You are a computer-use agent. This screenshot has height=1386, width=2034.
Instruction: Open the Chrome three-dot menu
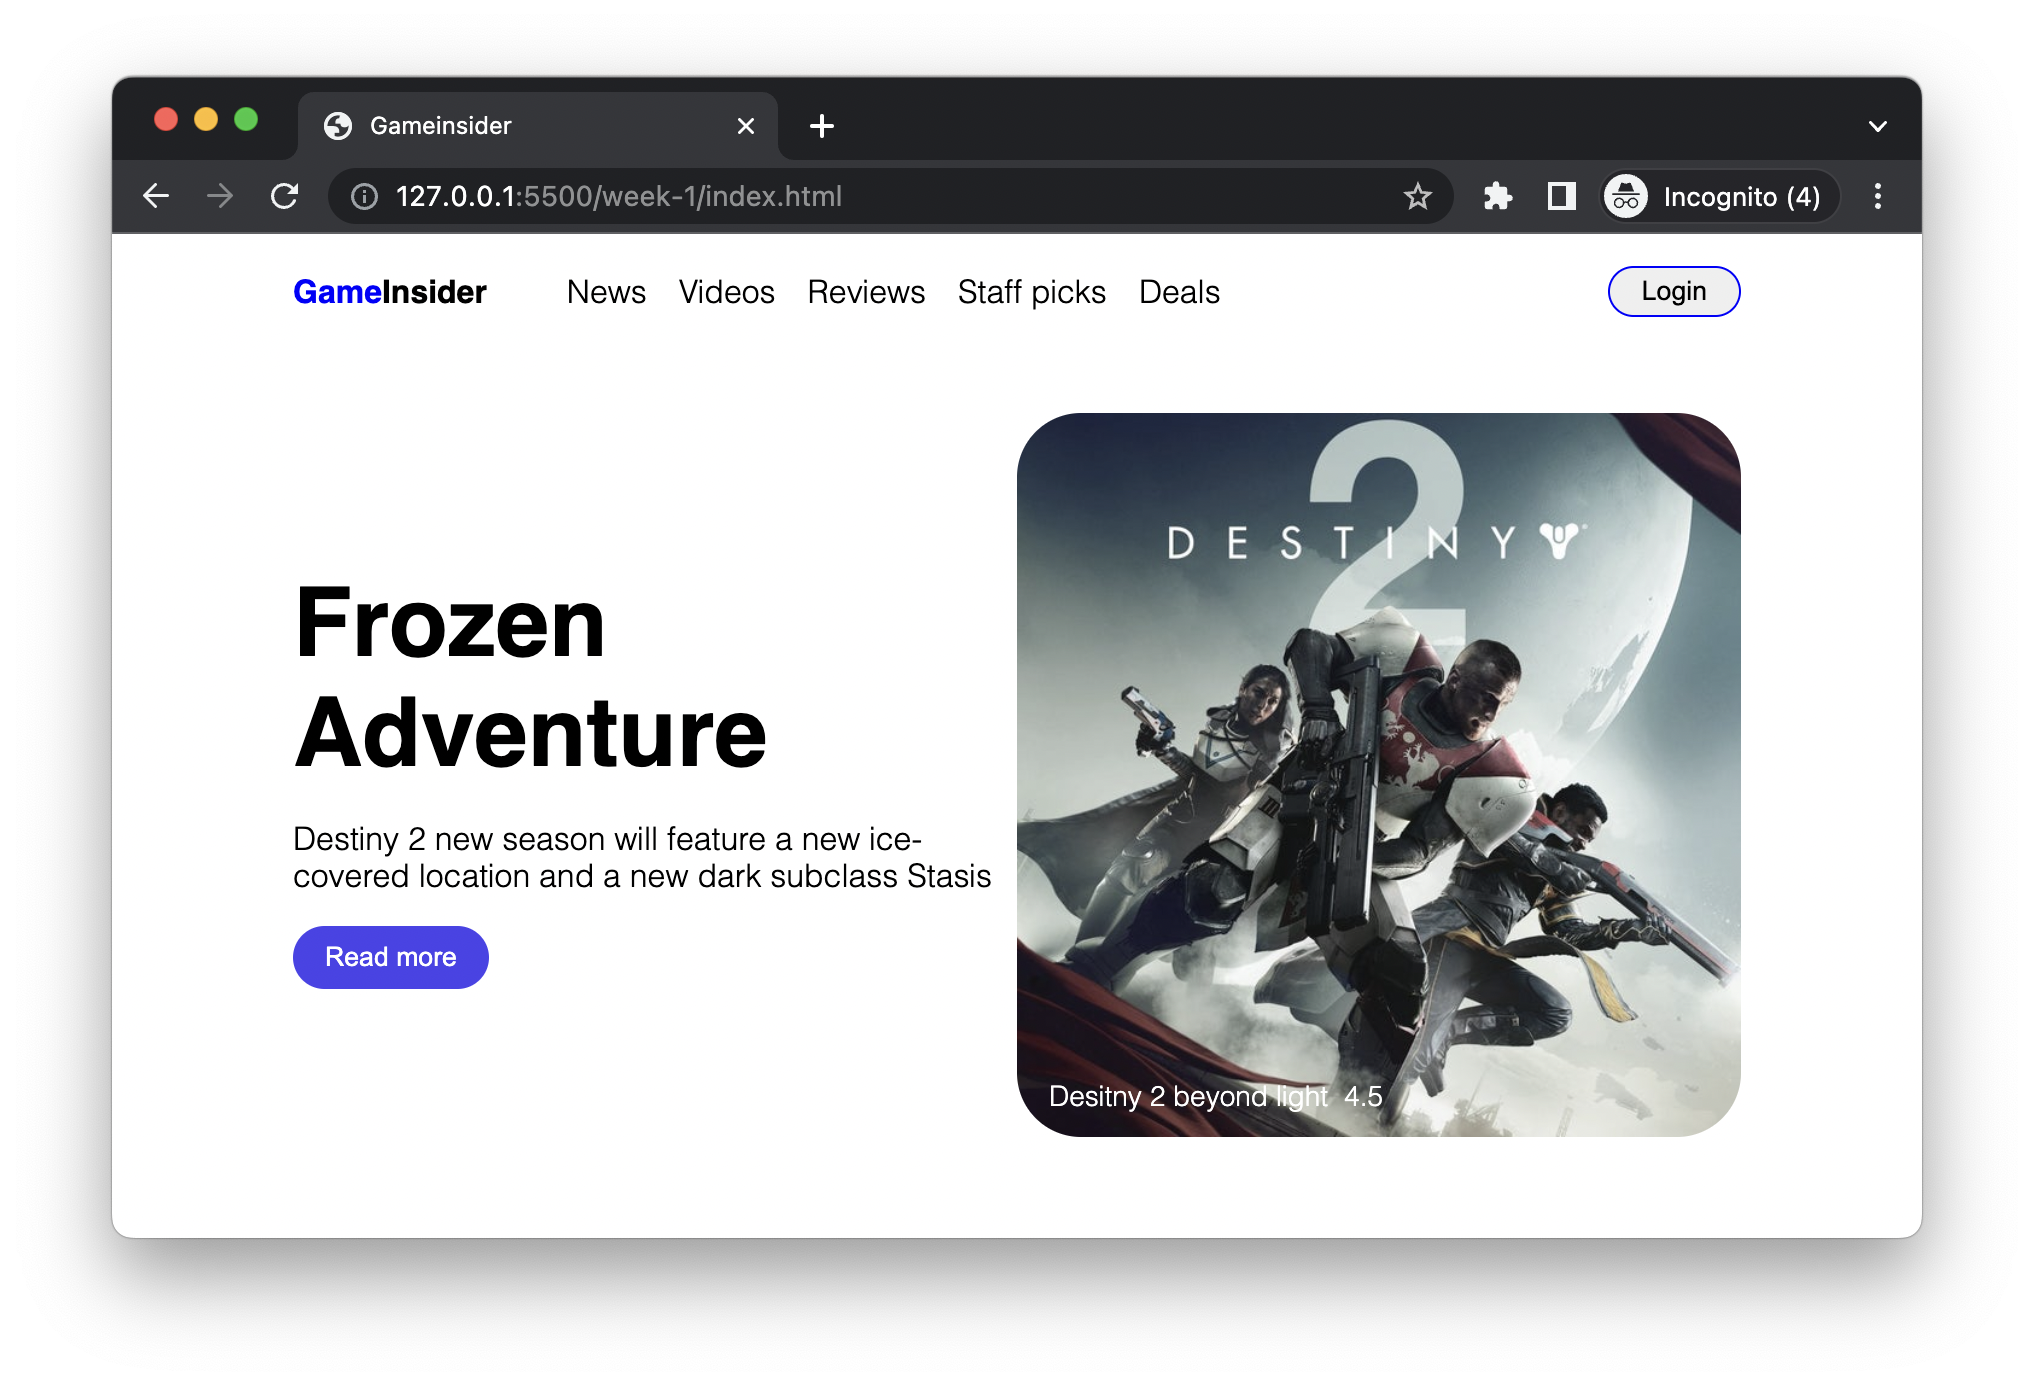[1877, 196]
